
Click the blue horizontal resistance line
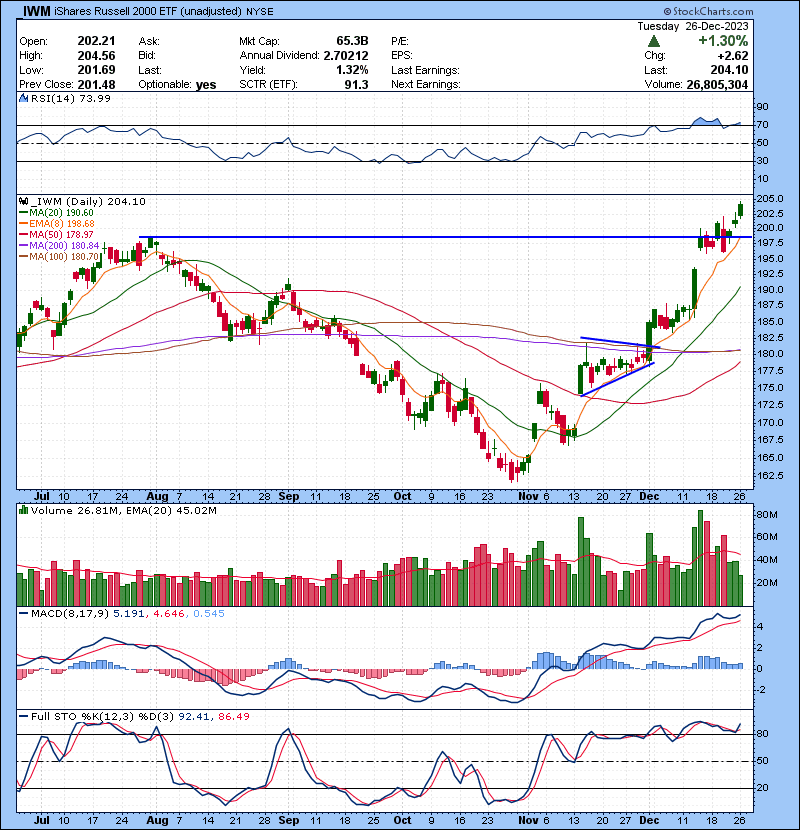click(x=400, y=238)
